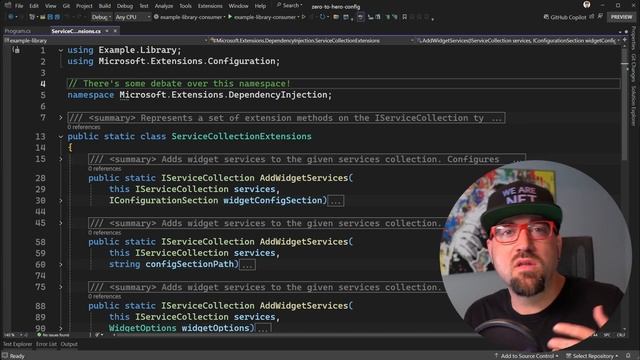Switch to the Program.cs tab
The height and width of the screenshot is (360, 640).
18,31
